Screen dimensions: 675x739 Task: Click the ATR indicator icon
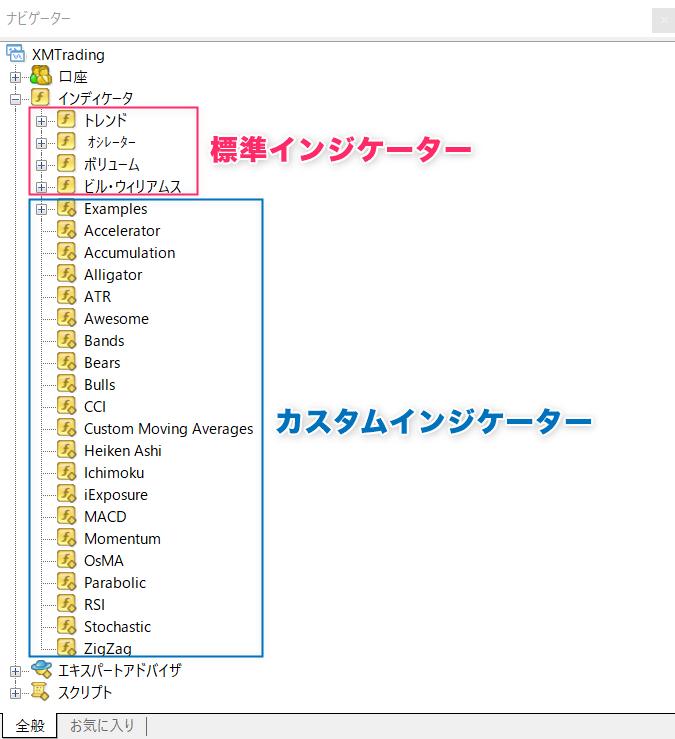point(66,296)
